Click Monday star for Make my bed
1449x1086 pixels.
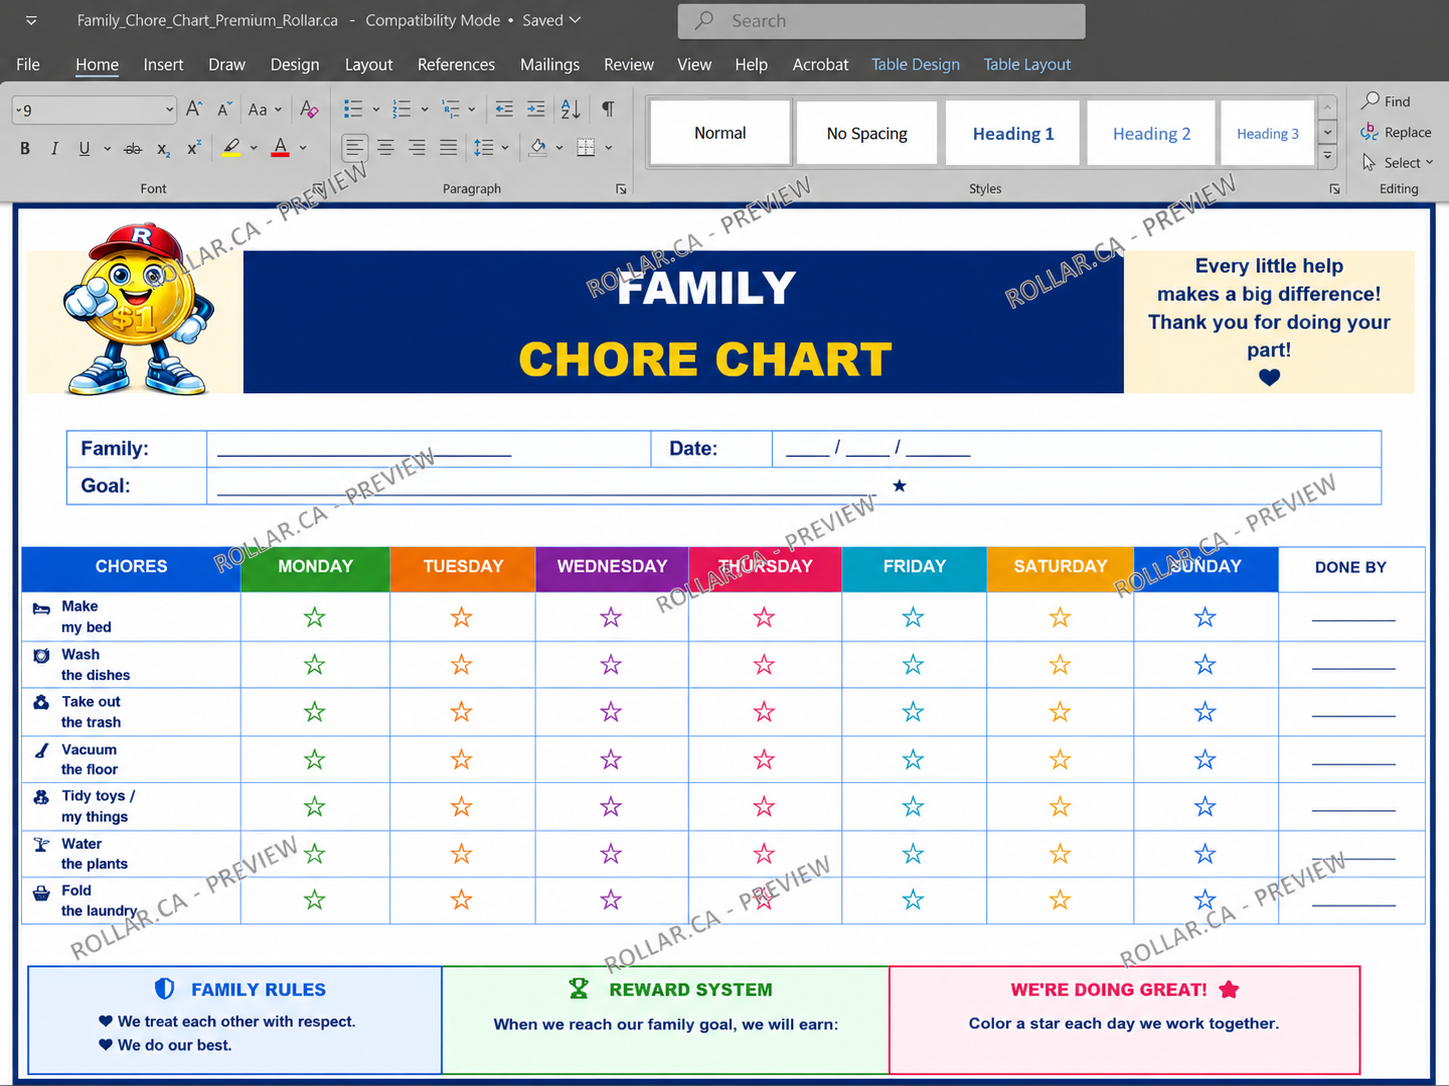pos(315,617)
